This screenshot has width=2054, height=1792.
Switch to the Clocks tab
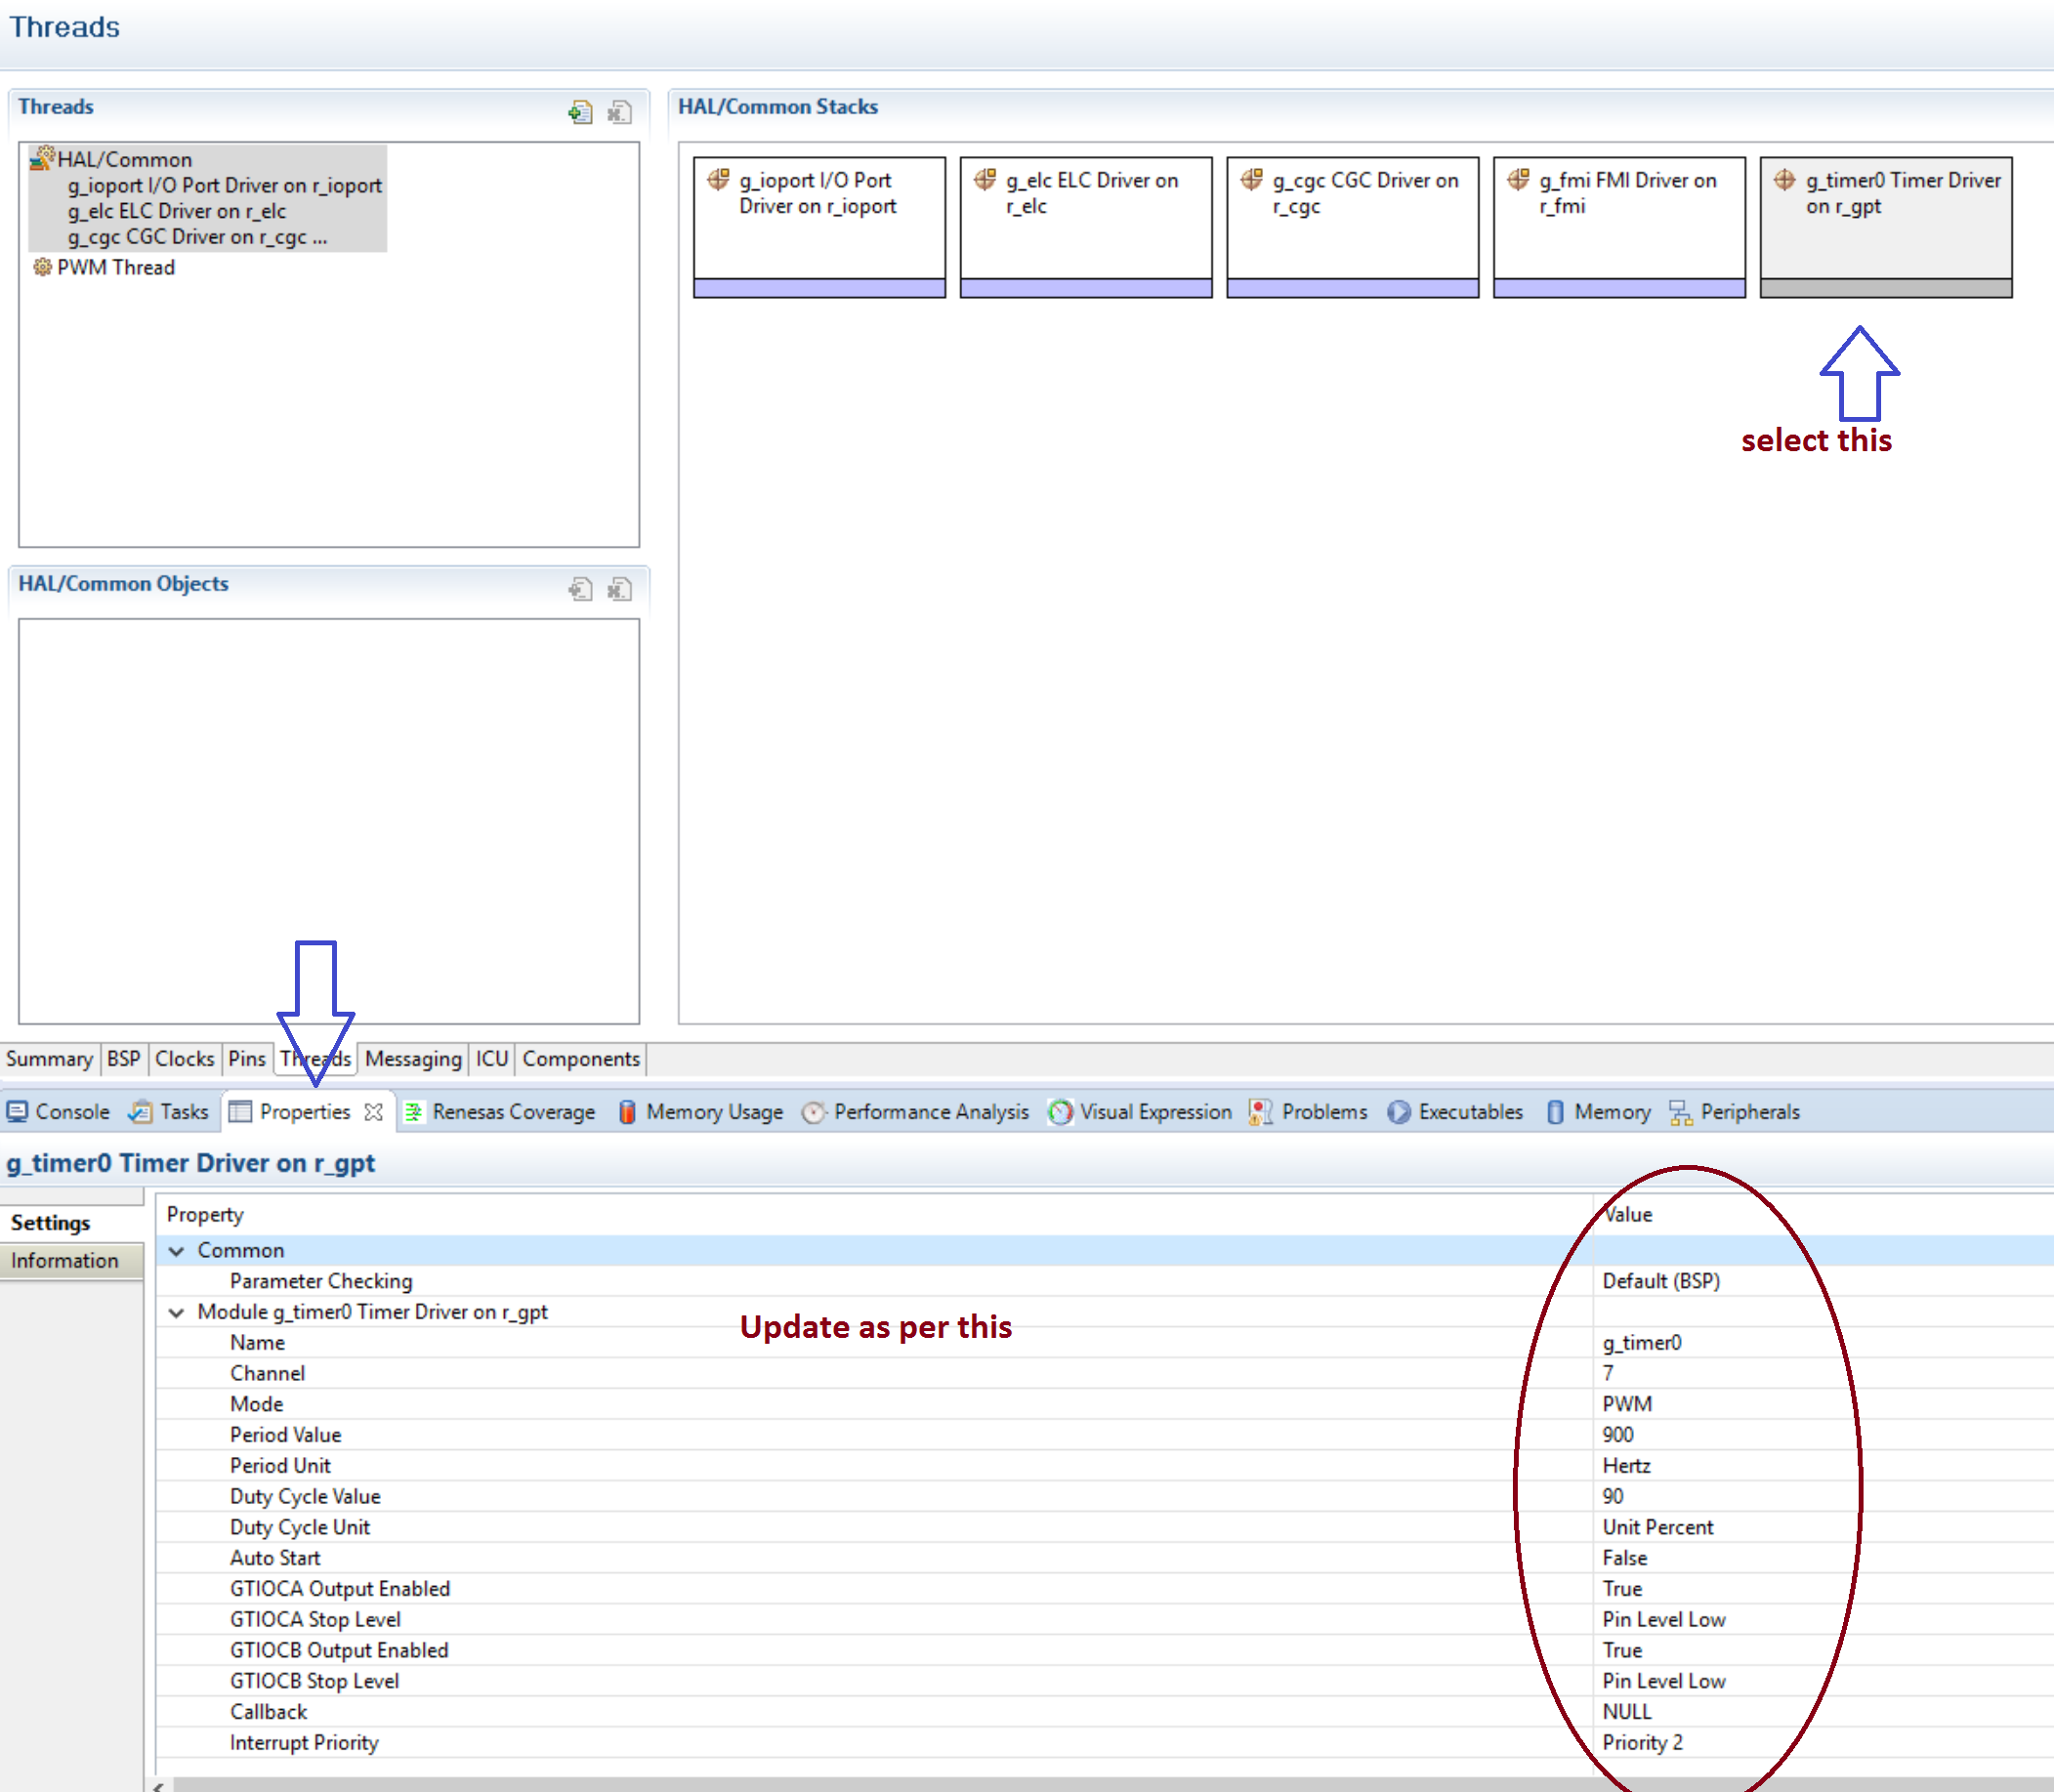click(x=184, y=1058)
